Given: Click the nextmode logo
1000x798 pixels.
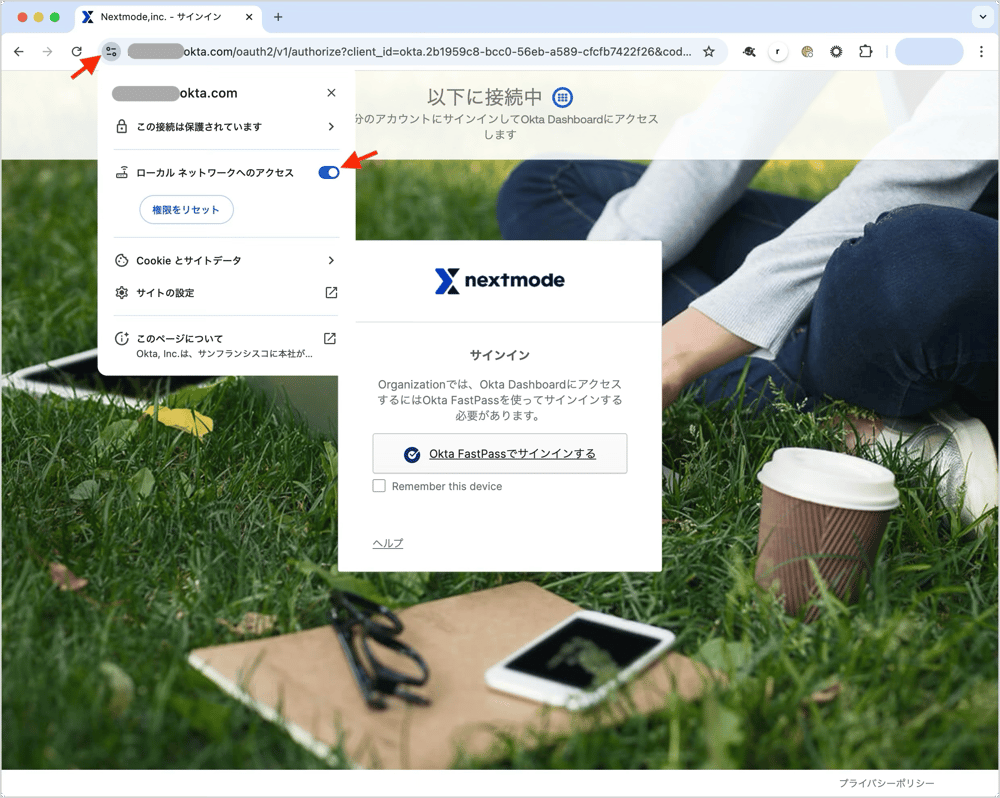Looking at the screenshot, I should (499, 281).
